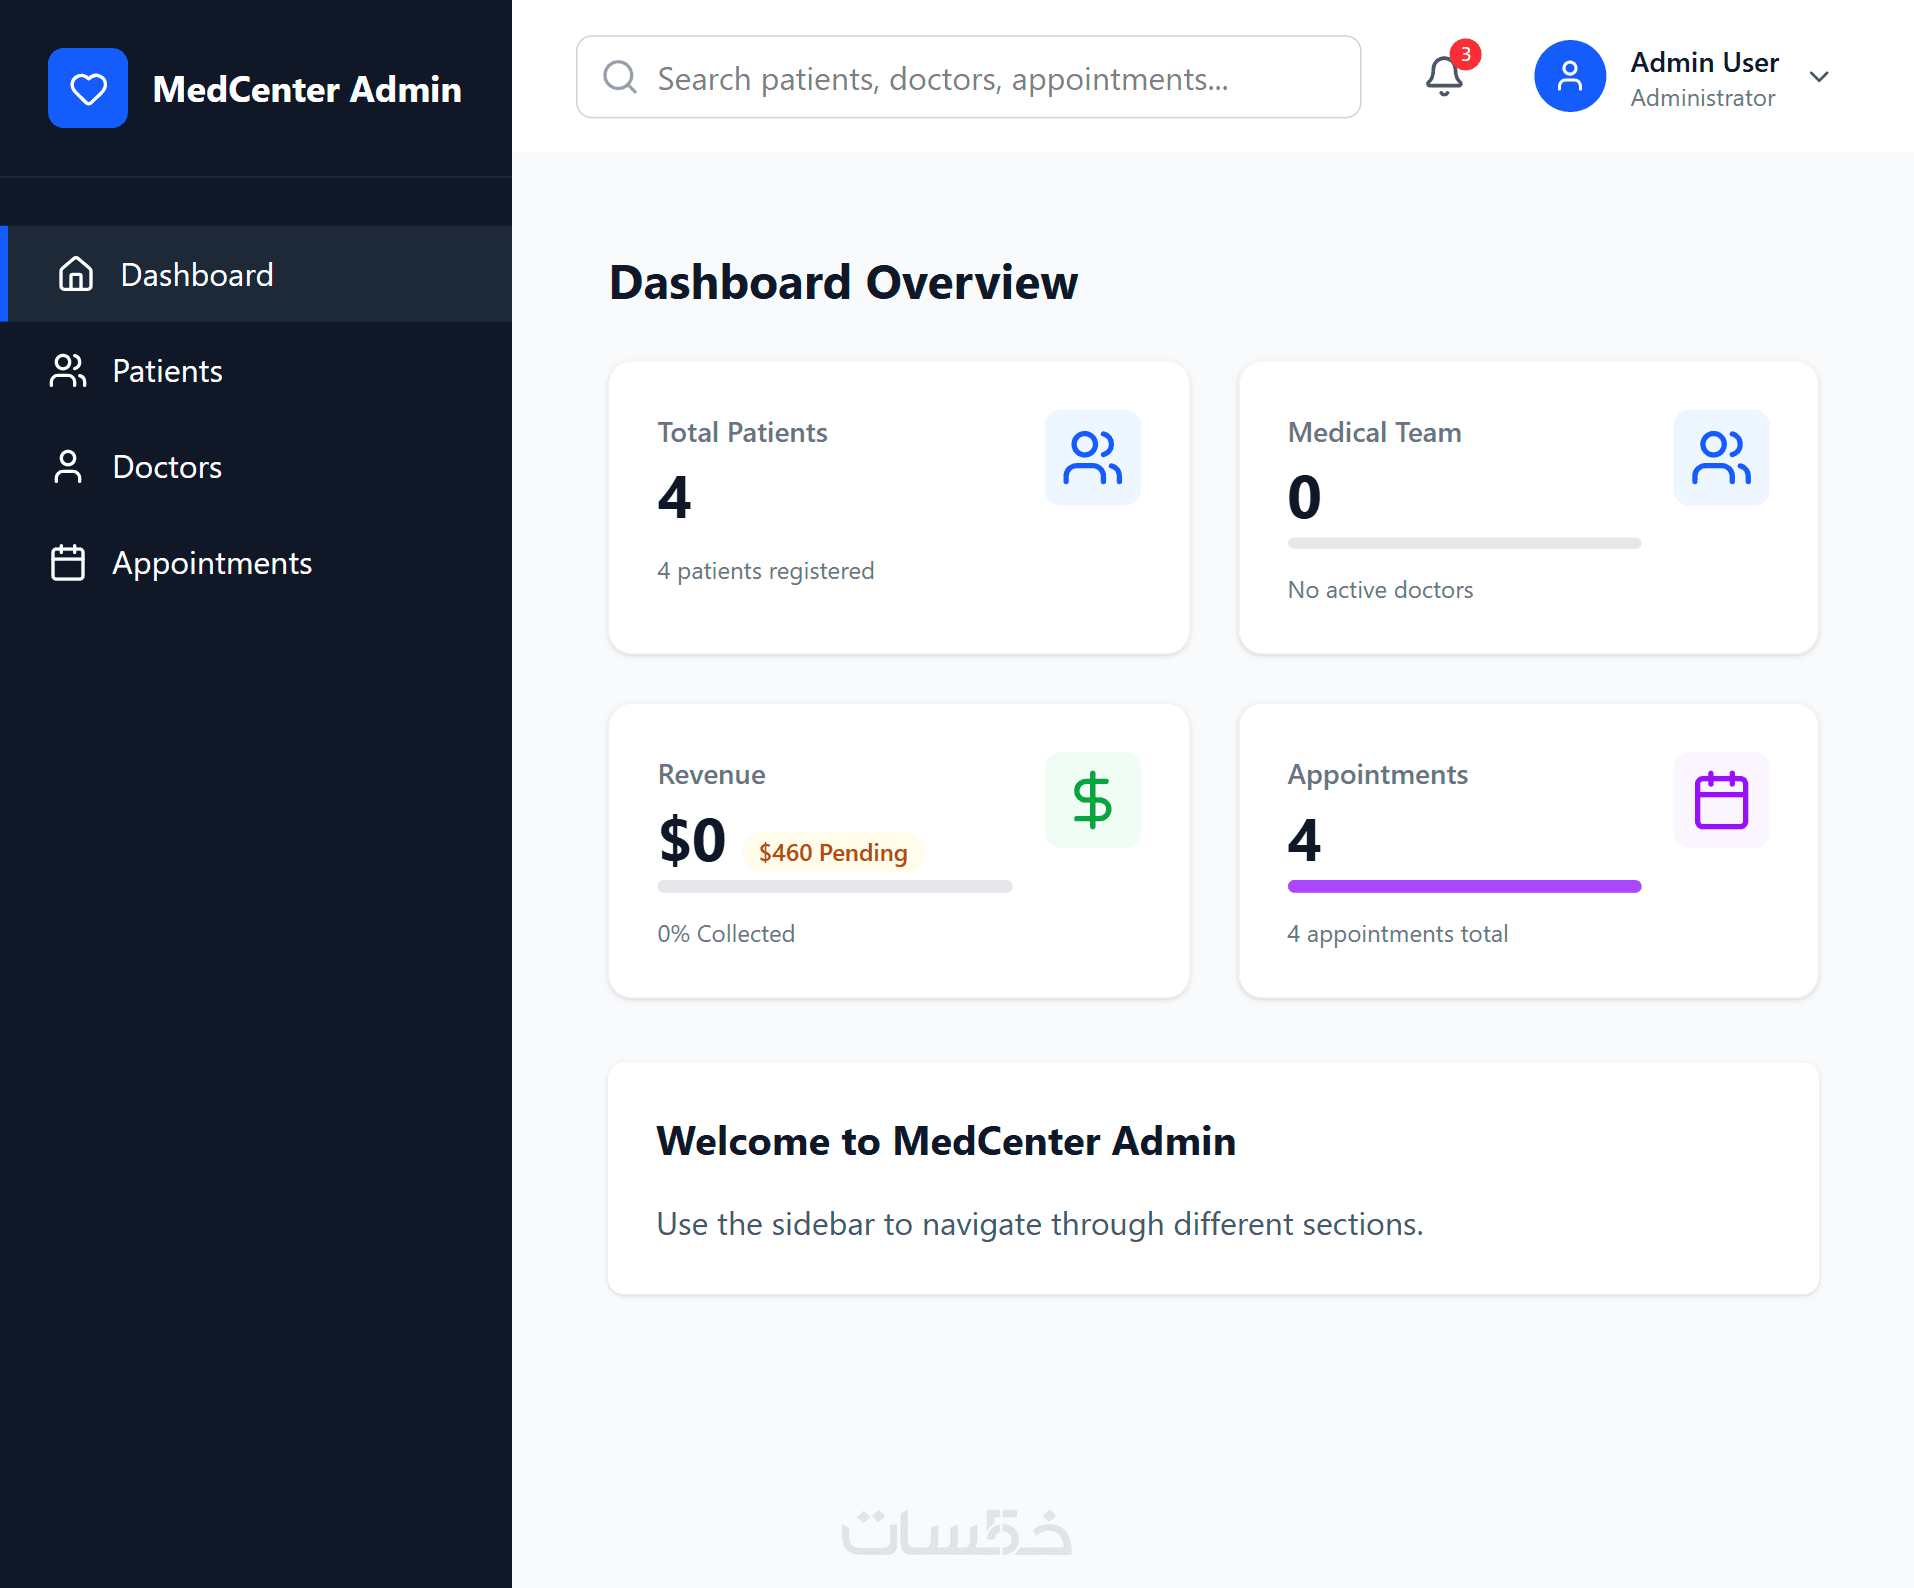Image resolution: width=1914 pixels, height=1588 pixels.
Task: Click the purple calendar Appointments card icon
Action: point(1721,800)
